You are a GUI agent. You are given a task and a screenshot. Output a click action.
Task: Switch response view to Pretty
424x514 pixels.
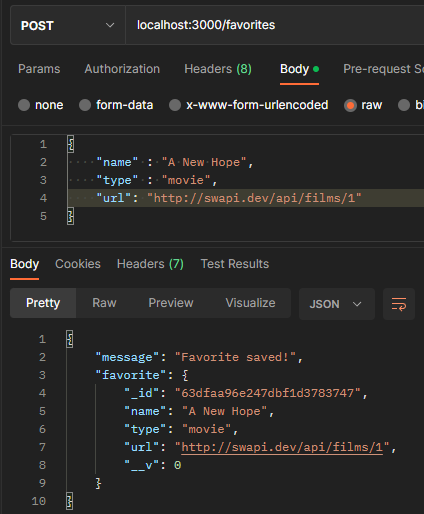coord(43,303)
